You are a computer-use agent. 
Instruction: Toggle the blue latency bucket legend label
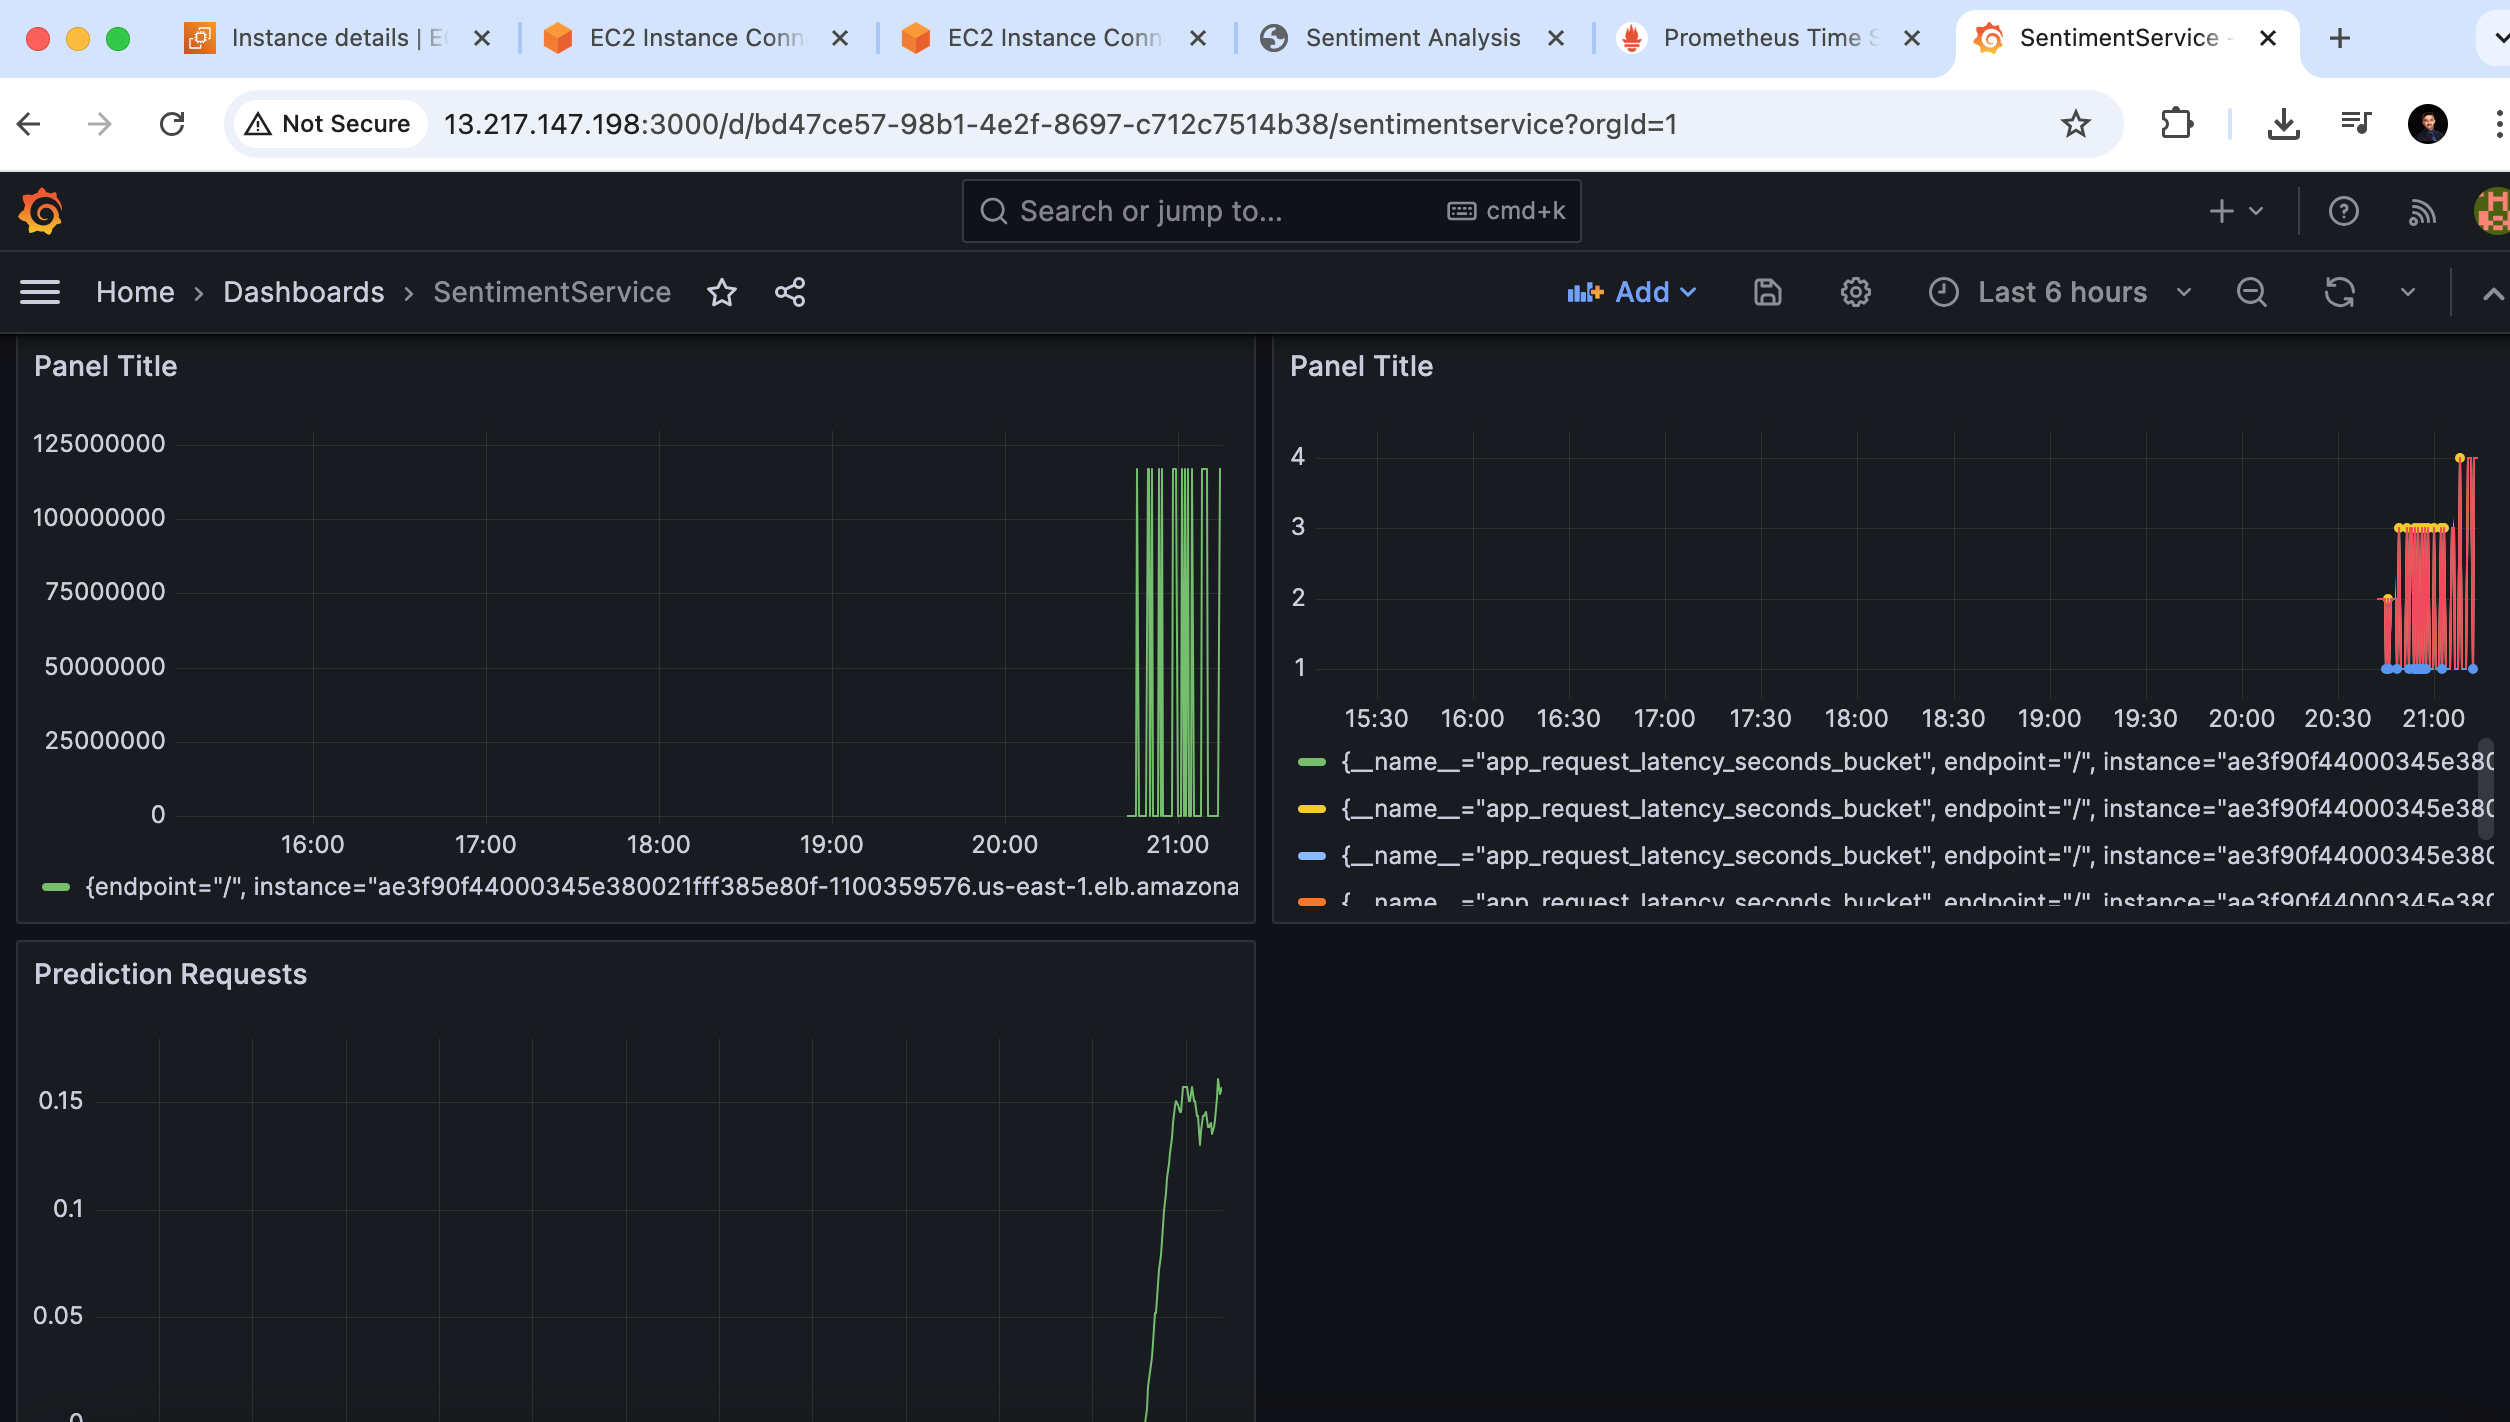1916,856
